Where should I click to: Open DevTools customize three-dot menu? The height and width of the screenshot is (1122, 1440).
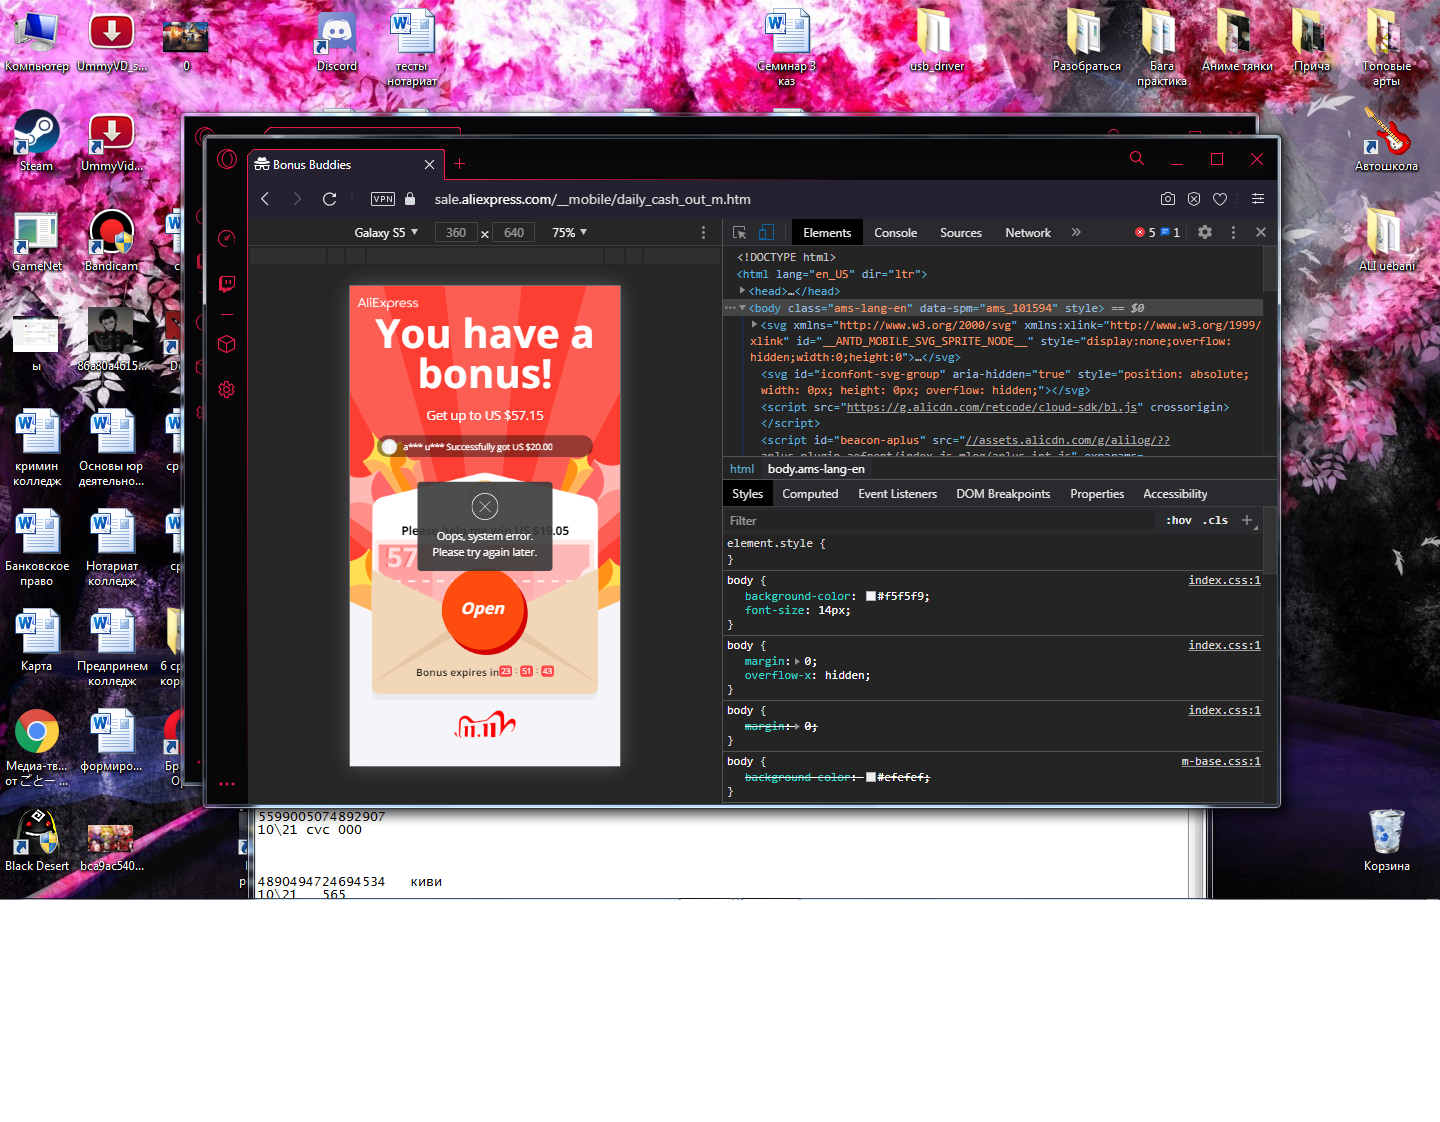tap(1233, 233)
